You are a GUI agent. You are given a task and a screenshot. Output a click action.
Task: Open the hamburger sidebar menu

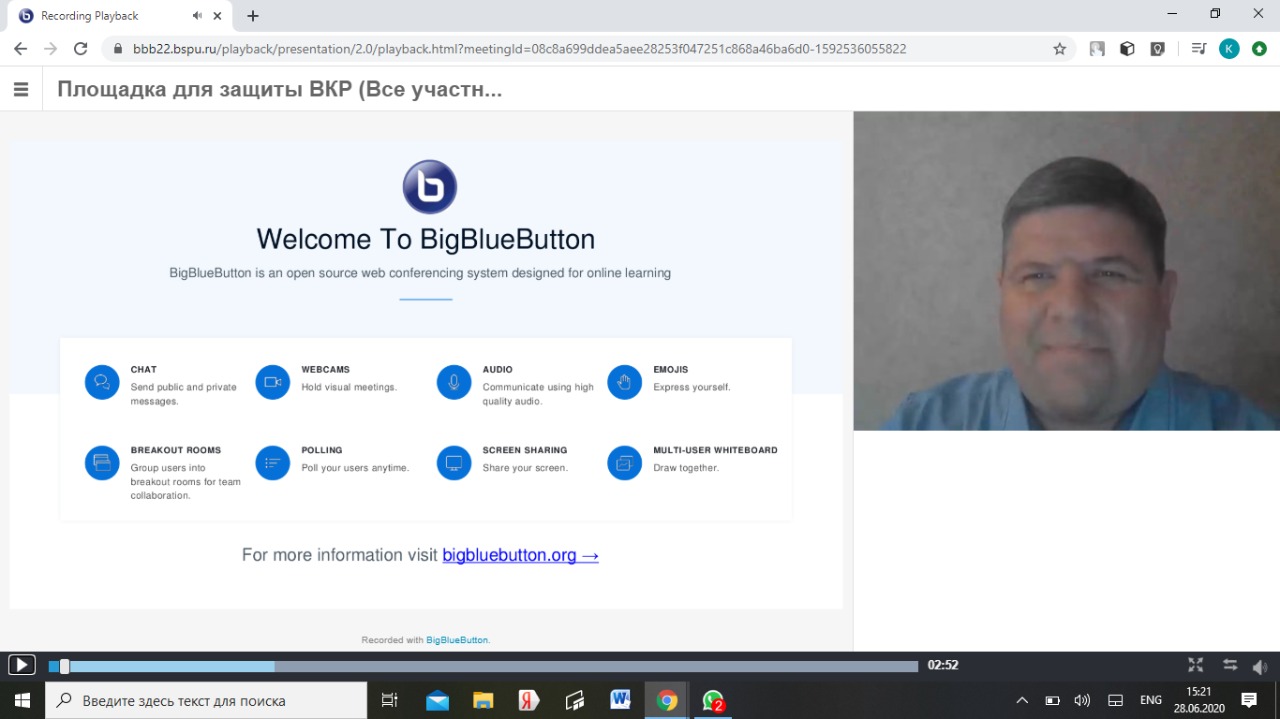click(21, 90)
